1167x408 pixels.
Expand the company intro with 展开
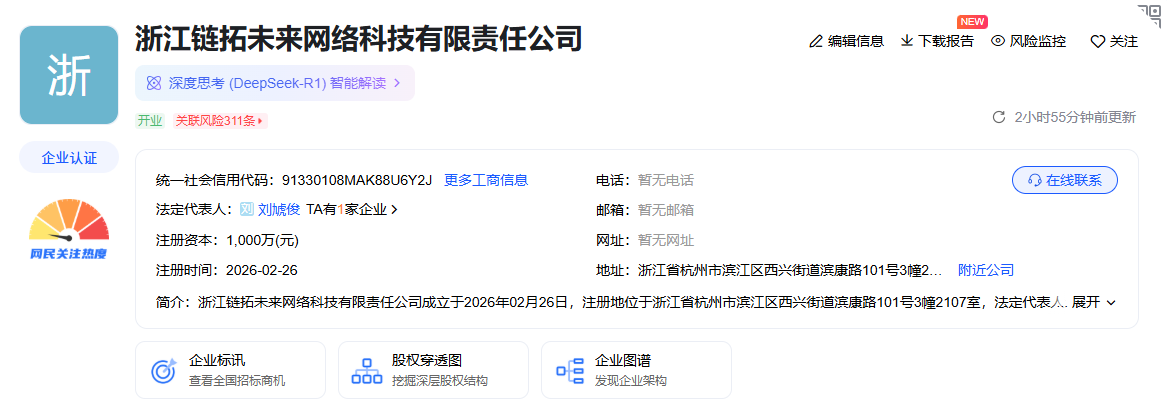click(x=1094, y=301)
